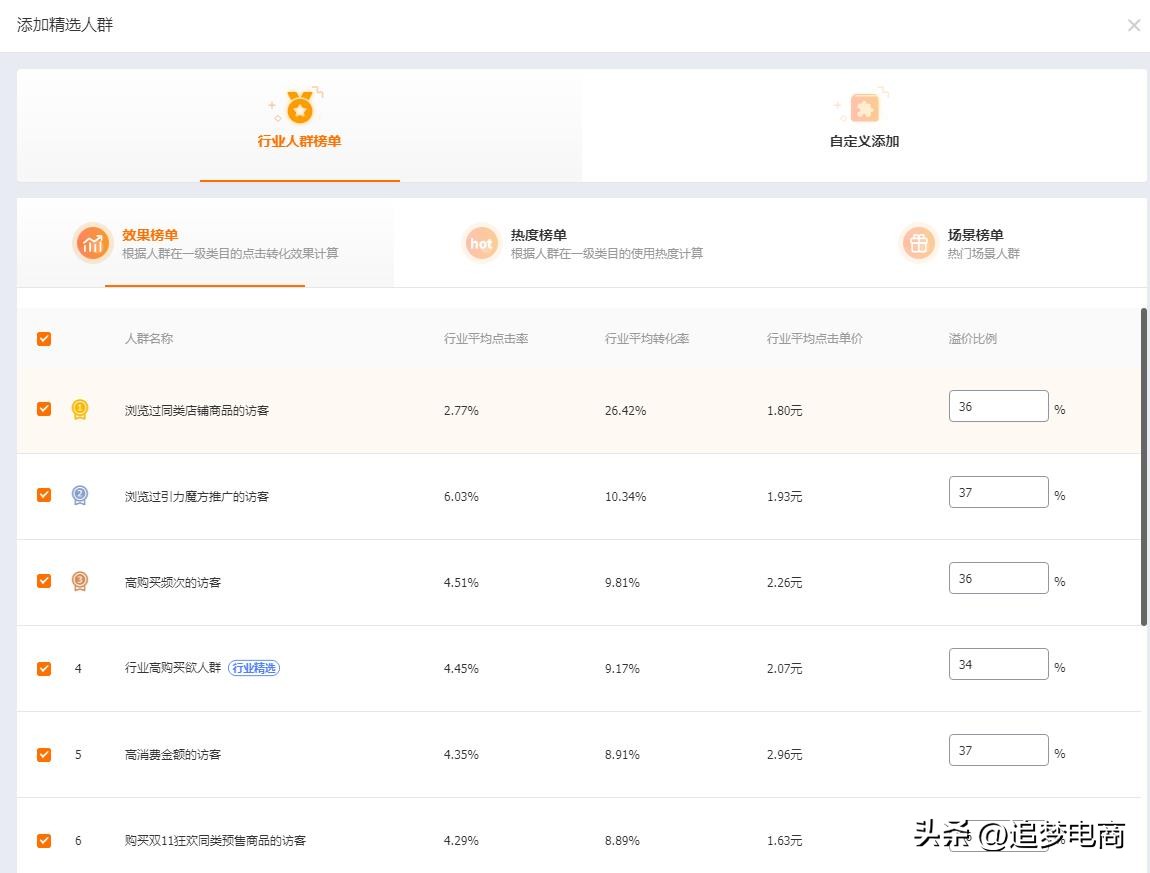This screenshot has height=873, width=1150.
Task: Click the bronze medal beside 高购买频次的访客
Action: pos(79,581)
